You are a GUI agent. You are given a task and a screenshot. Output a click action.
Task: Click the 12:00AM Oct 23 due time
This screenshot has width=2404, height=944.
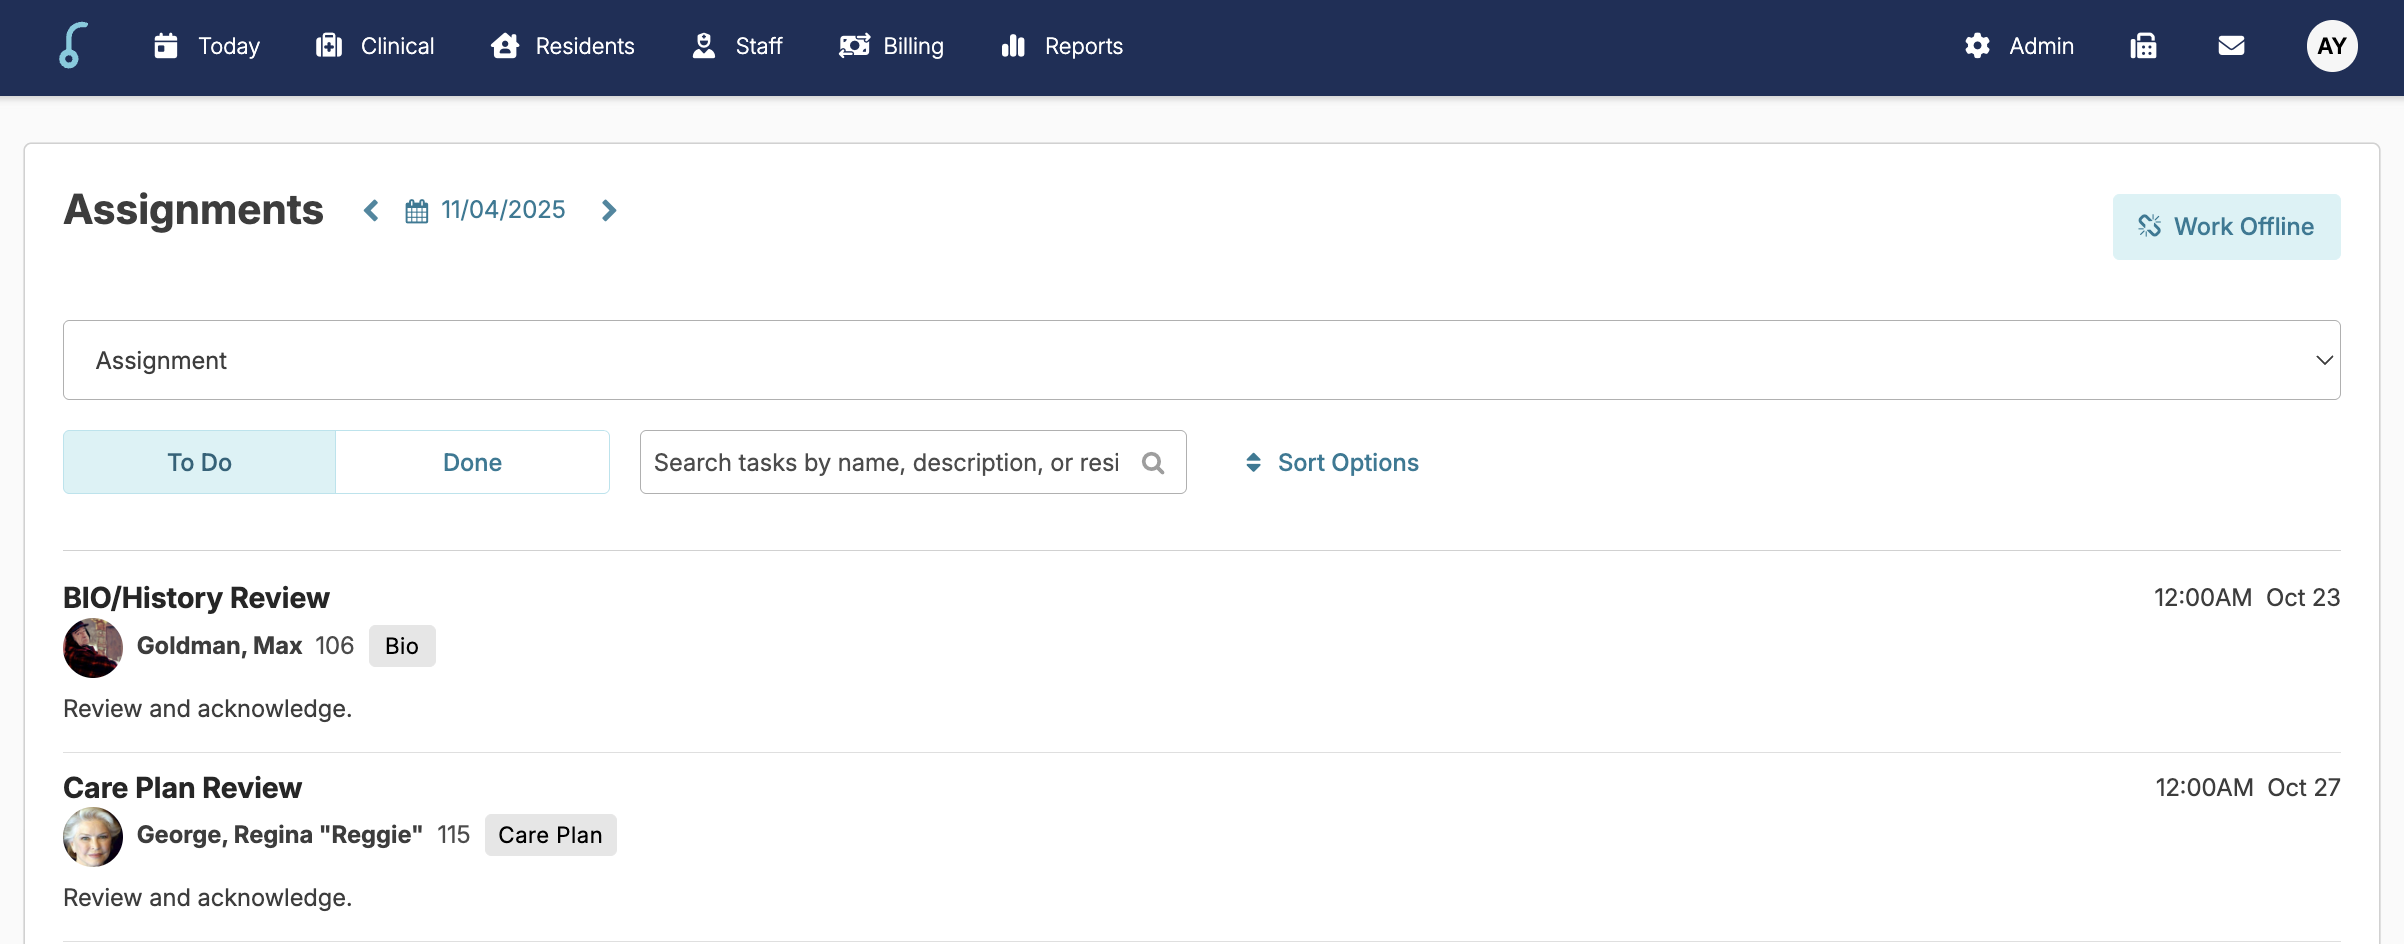pyautogui.click(x=2247, y=597)
